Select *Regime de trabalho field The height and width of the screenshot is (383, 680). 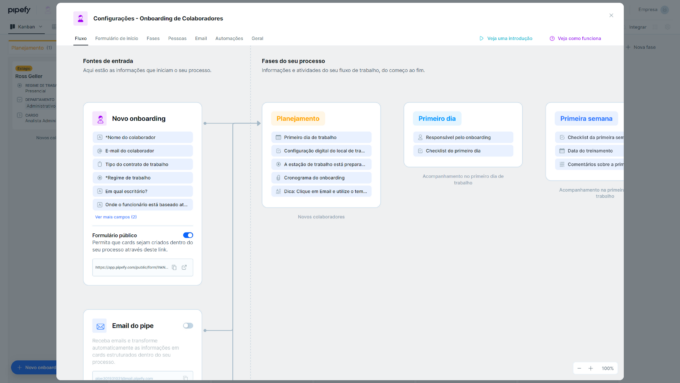pyautogui.click(x=143, y=178)
